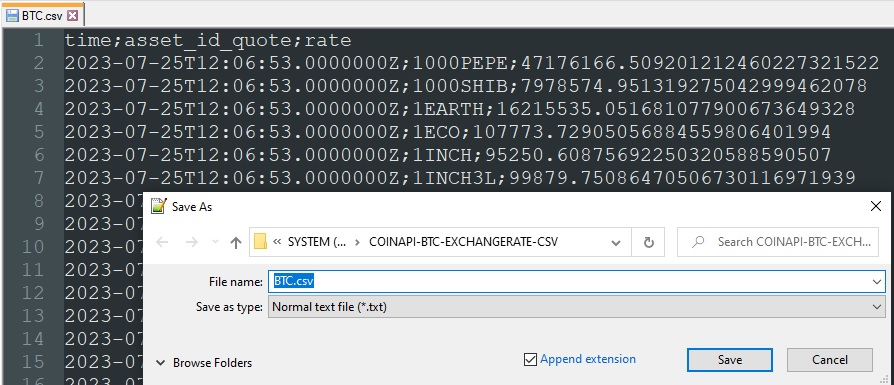Click line number 5 in the gutter
Viewport: 894px width, 385px height.
point(38,132)
